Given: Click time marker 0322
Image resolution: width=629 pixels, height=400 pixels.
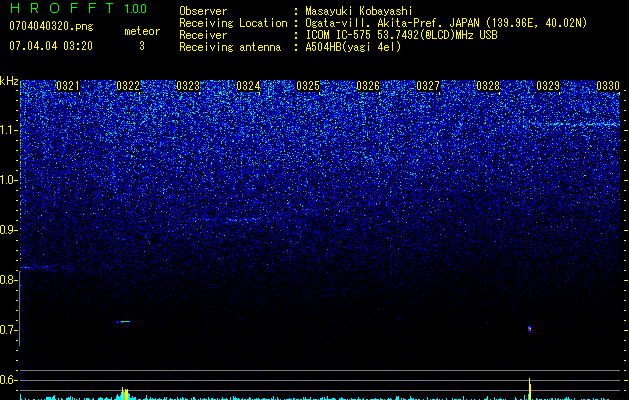Looking at the screenshot, I should [128, 86].
